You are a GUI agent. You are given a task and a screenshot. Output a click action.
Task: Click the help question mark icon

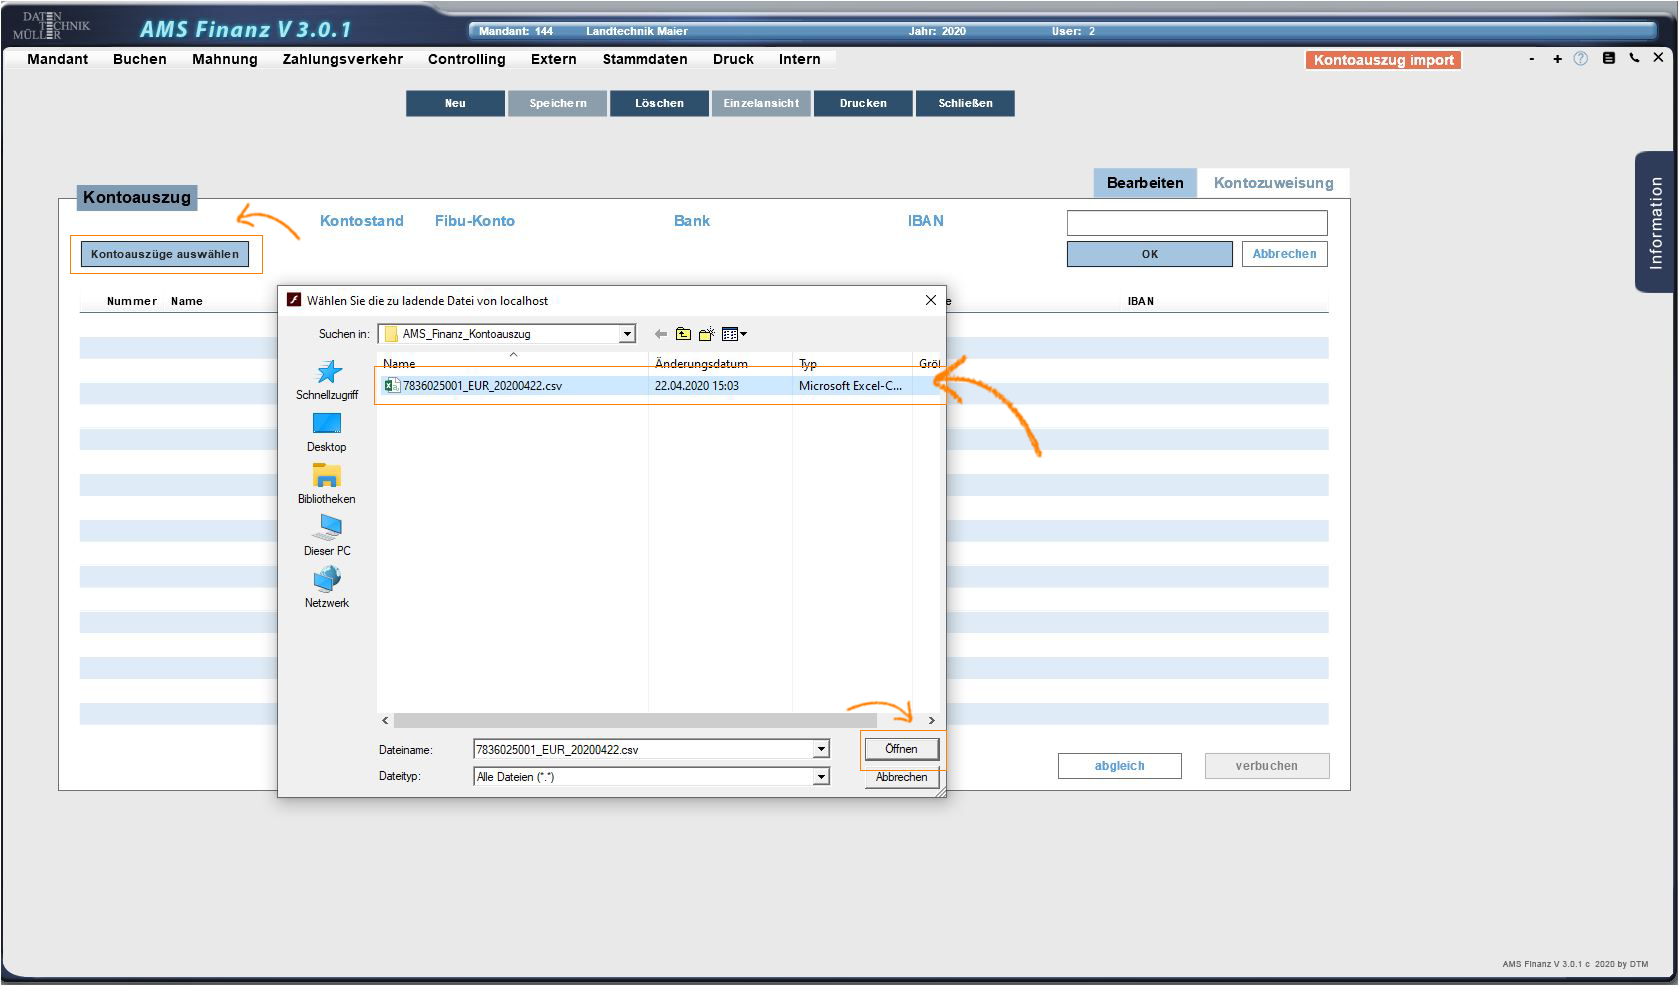pyautogui.click(x=1580, y=59)
